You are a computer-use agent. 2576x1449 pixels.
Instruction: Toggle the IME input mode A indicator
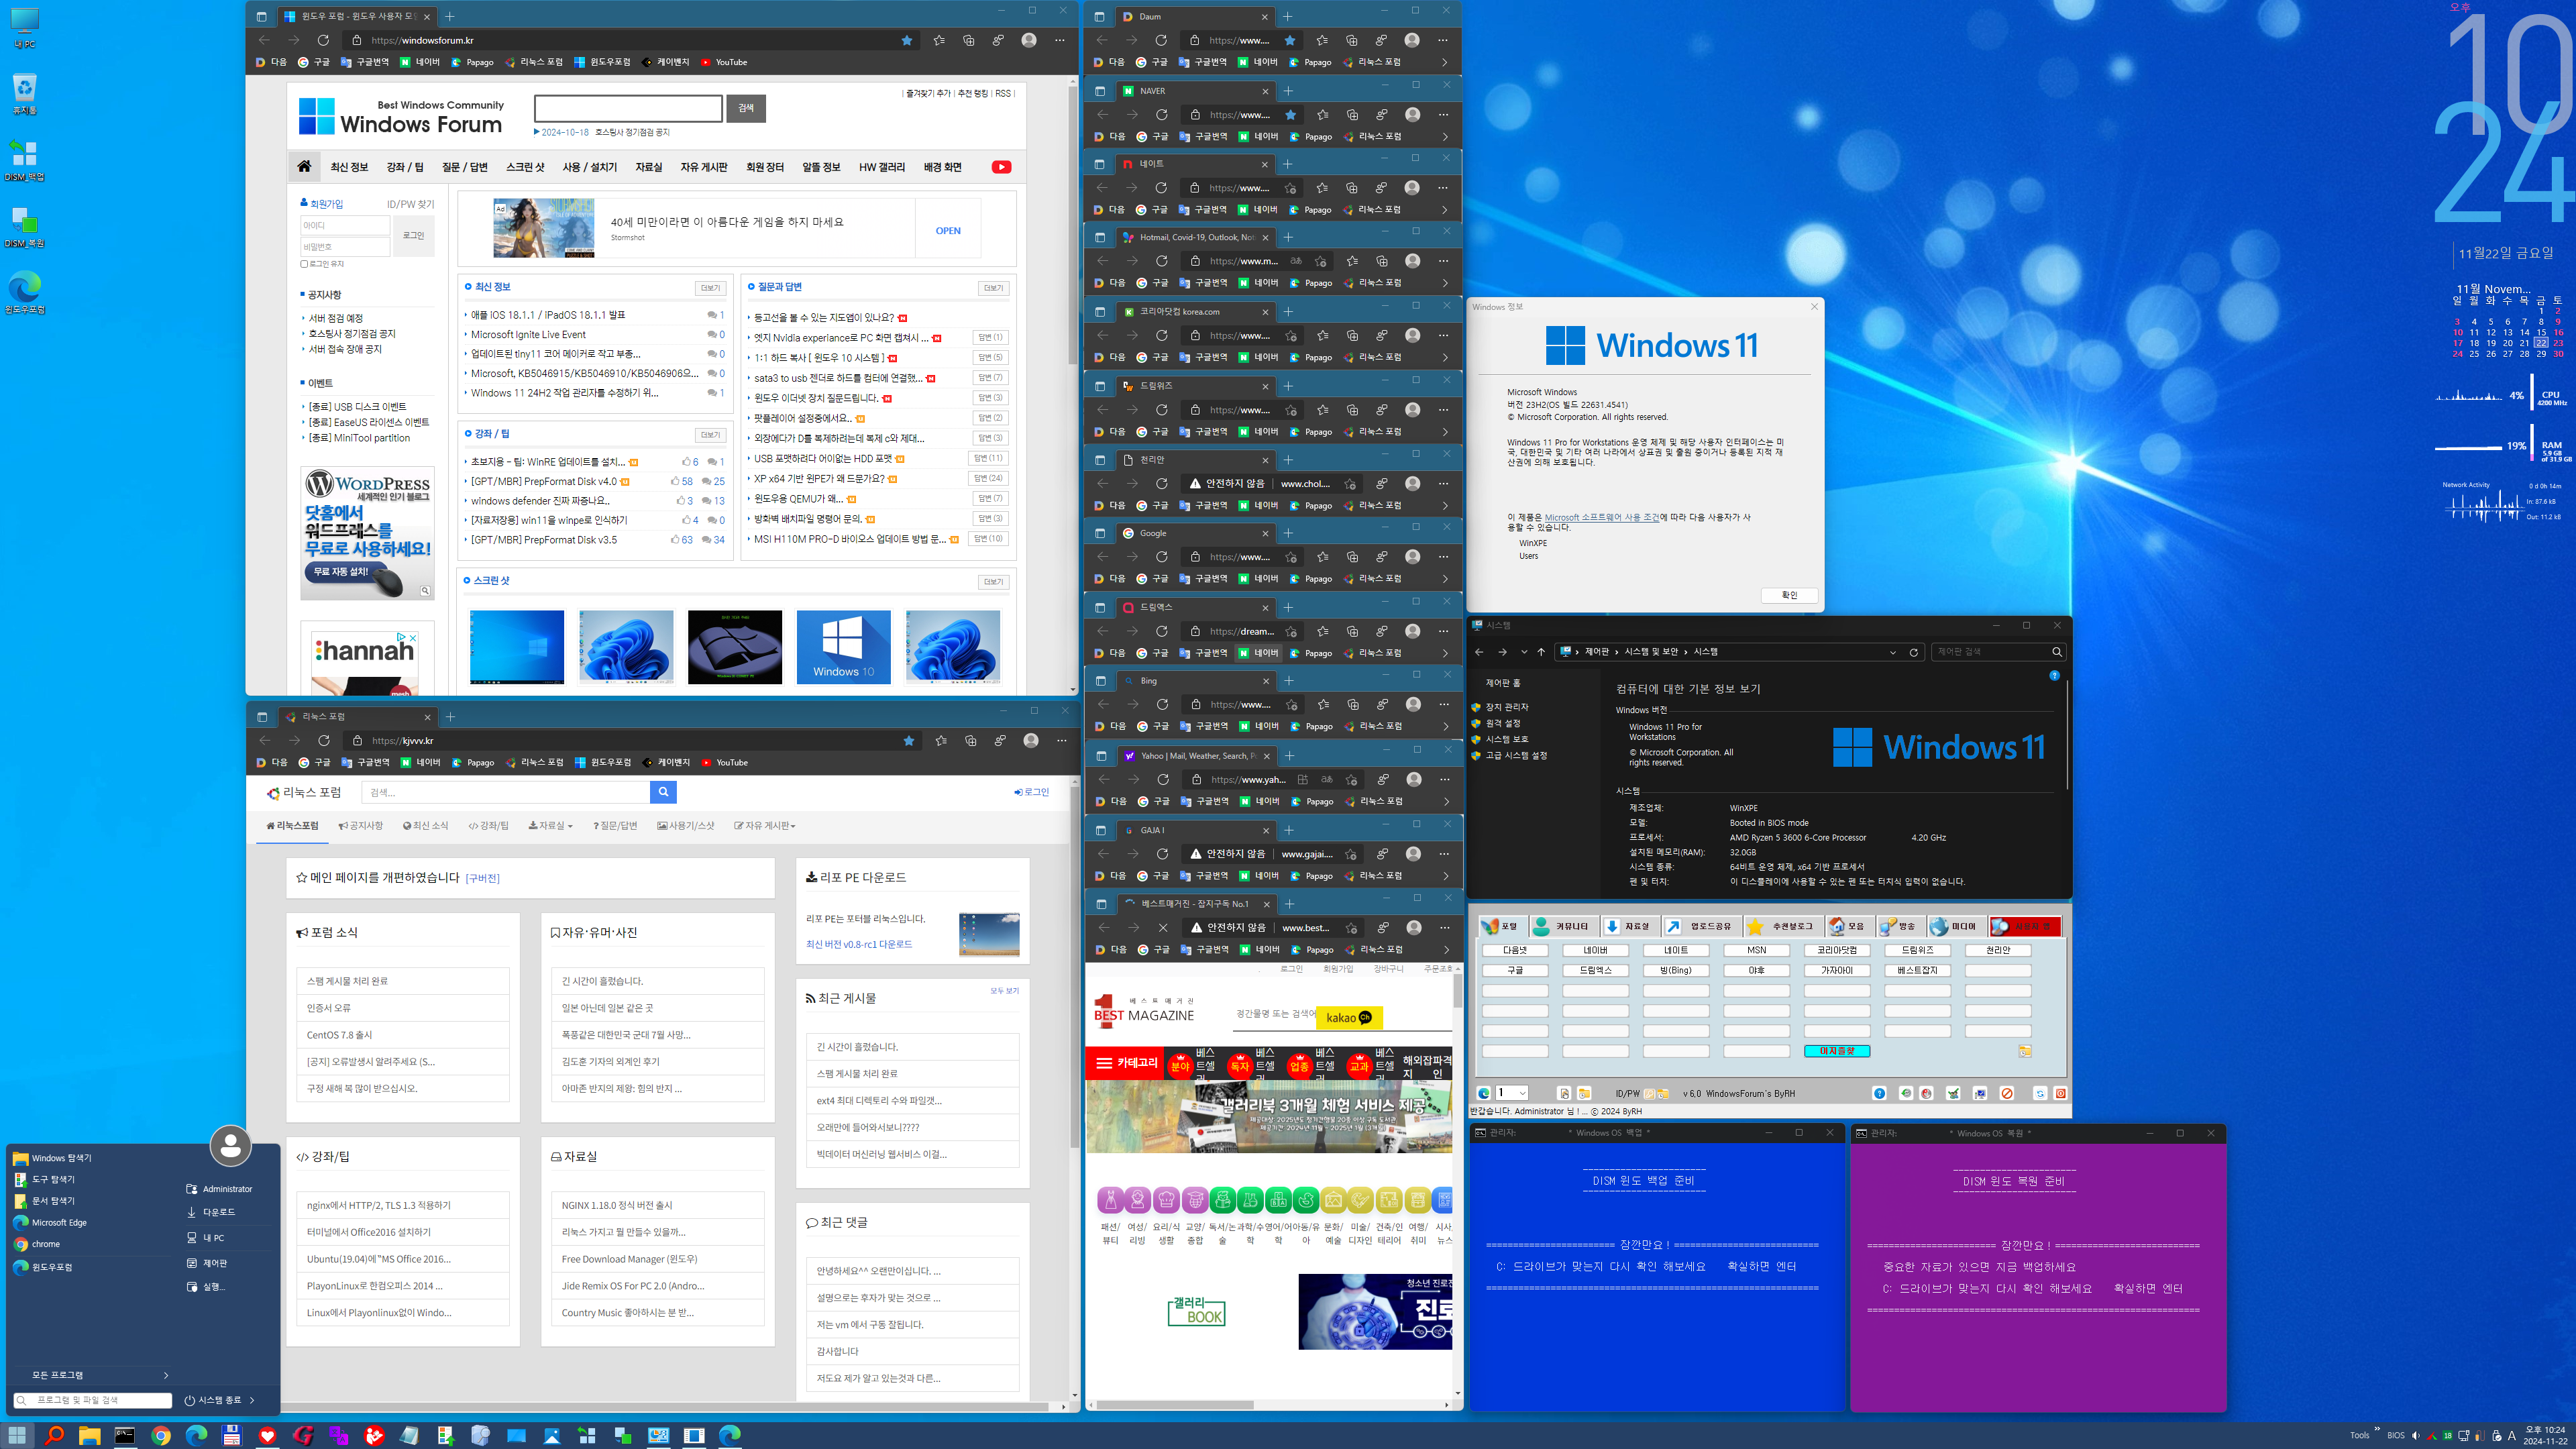click(x=2511, y=1436)
